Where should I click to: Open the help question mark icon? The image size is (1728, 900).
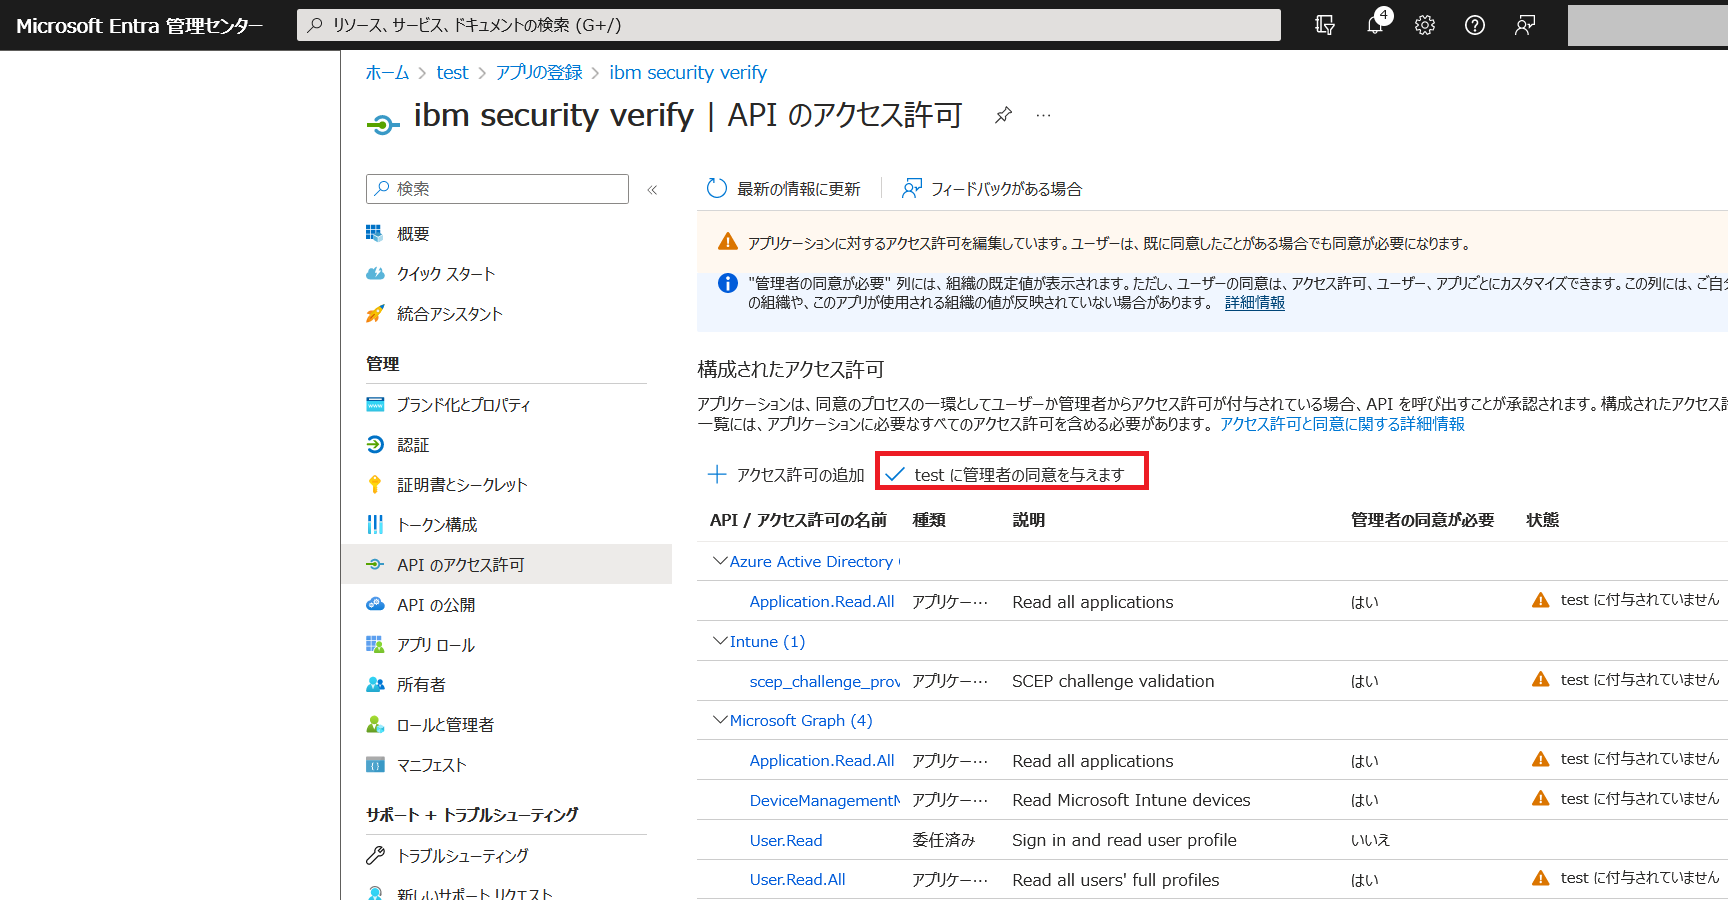click(x=1475, y=25)
